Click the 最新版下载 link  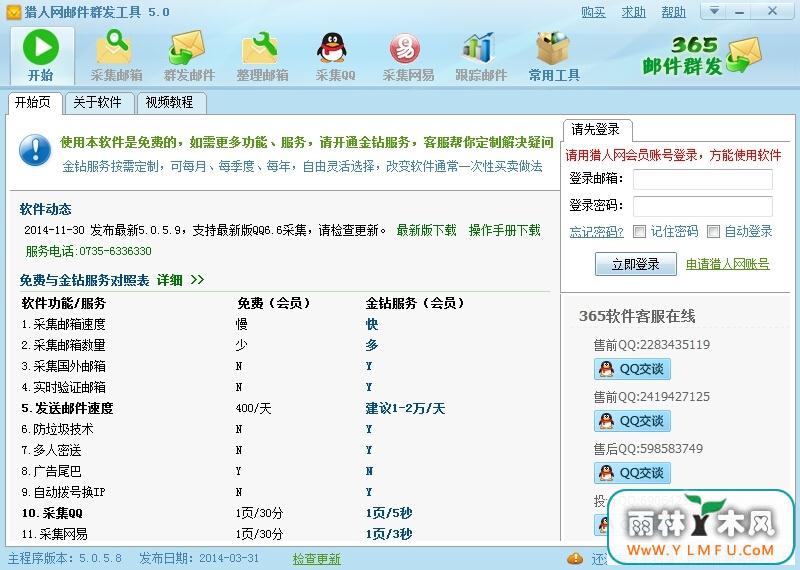pyautogui.click(x=427, y=230)
